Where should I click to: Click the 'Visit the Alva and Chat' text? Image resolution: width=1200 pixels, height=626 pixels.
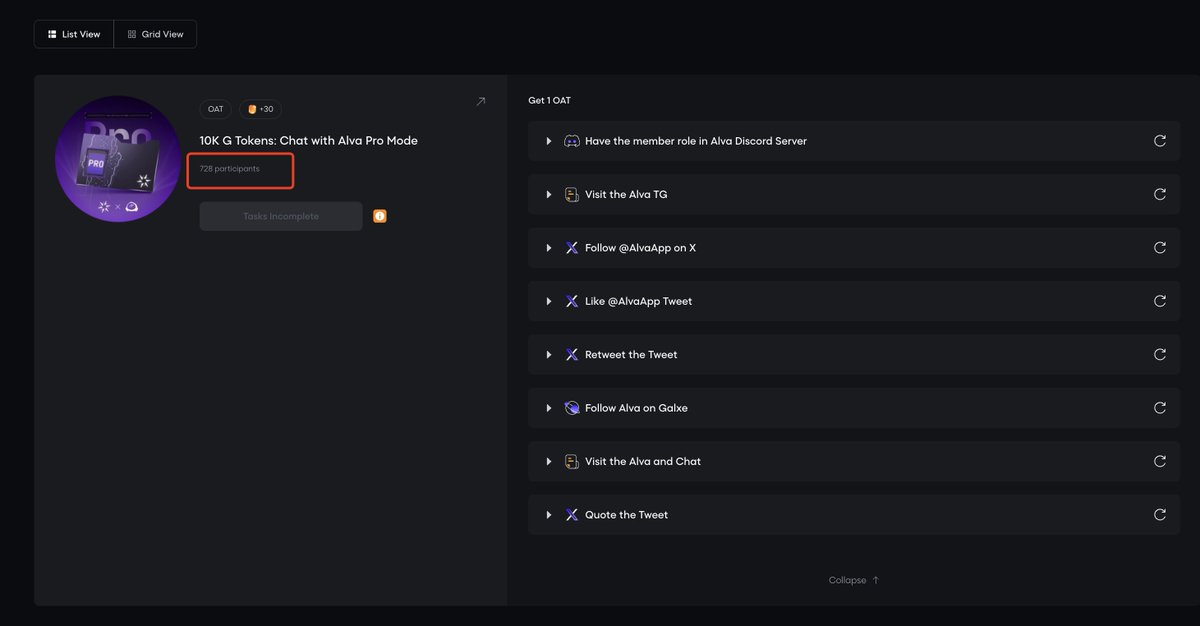point(643,461)
